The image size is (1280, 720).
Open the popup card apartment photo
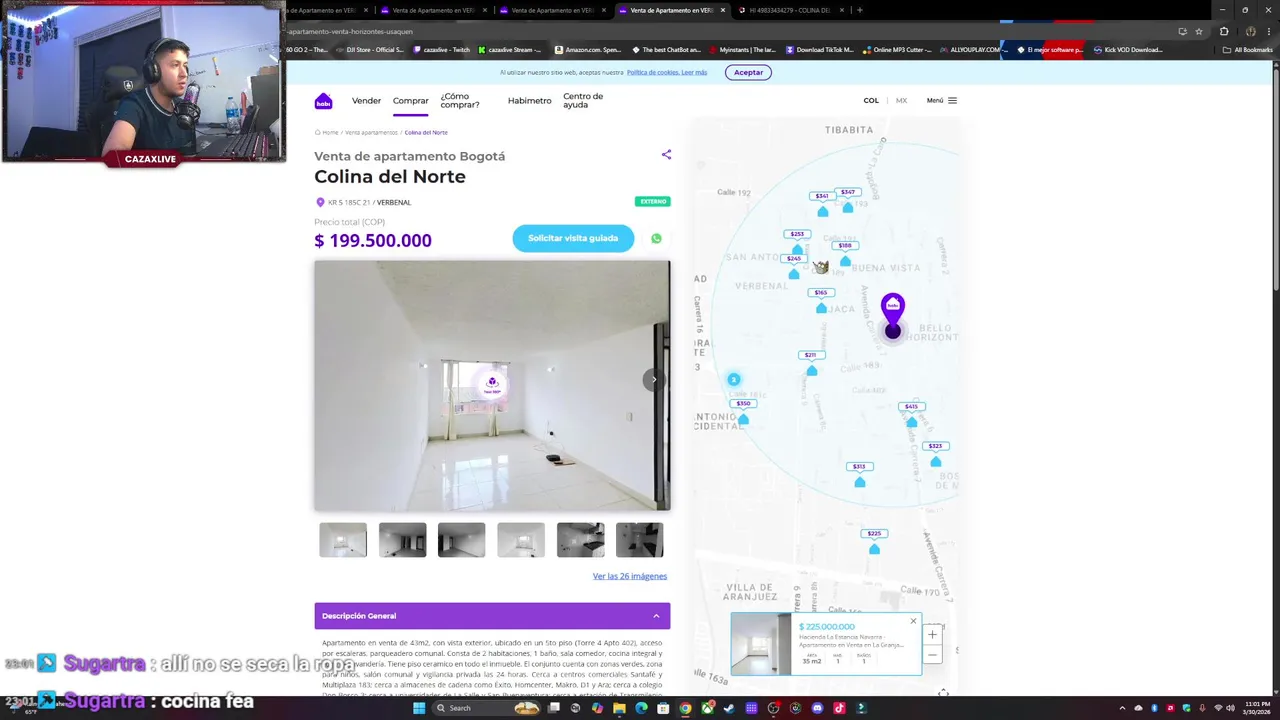(761, 644)
